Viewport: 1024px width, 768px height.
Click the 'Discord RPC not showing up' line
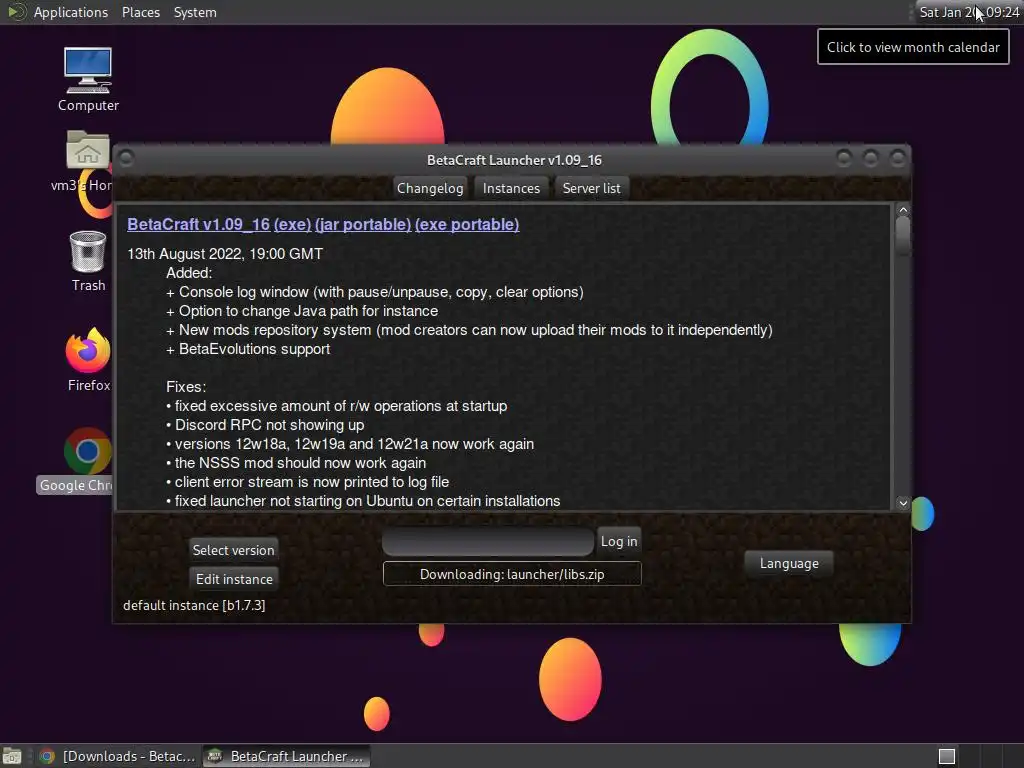[x=265, y=425]
